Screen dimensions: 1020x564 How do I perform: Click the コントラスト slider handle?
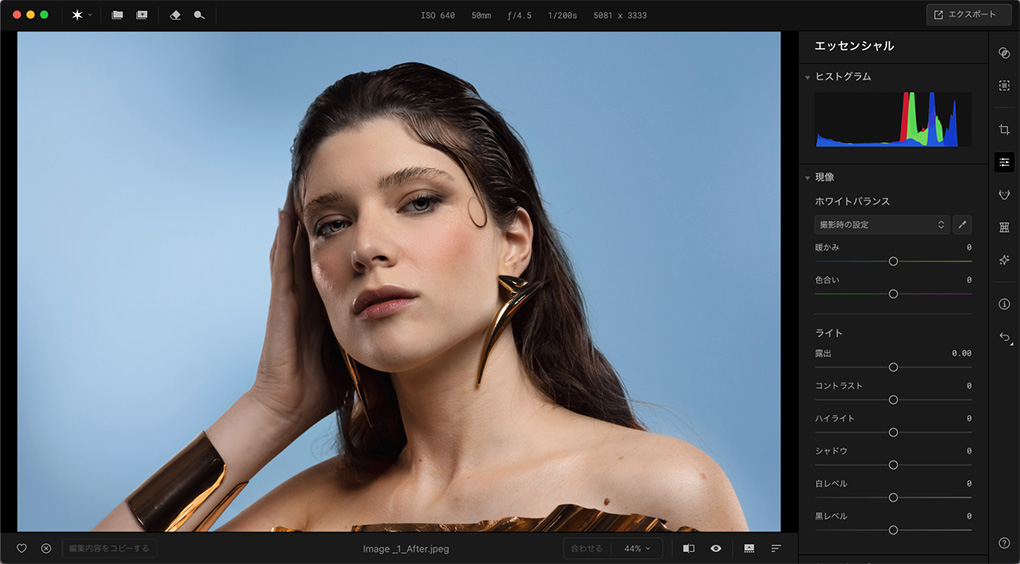click(x=893, y=400)
